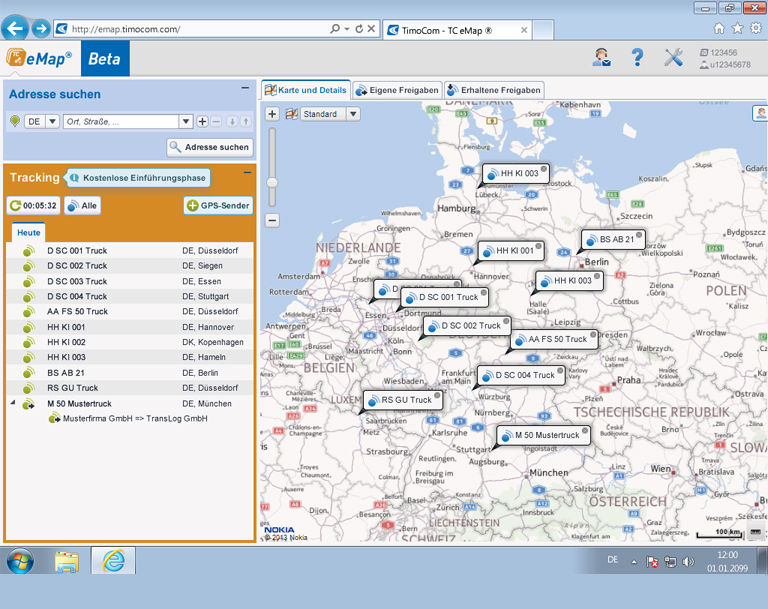Screen dimensions: 768x609
Task: Select Musterfirma GmbH => TransLog GmbH entry
Action: [x=128, y=419]
